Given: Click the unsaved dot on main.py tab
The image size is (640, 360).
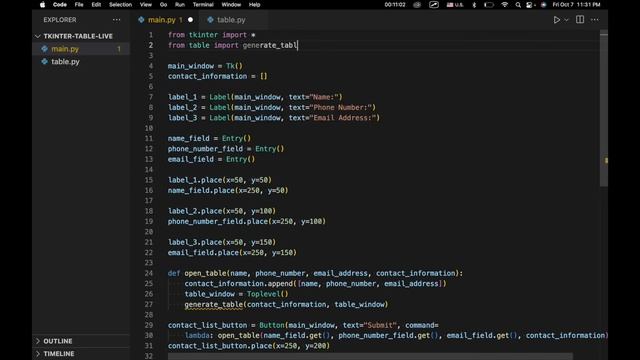Looking at the screenshot, I should pyautogui.click(x=191, y=20).
